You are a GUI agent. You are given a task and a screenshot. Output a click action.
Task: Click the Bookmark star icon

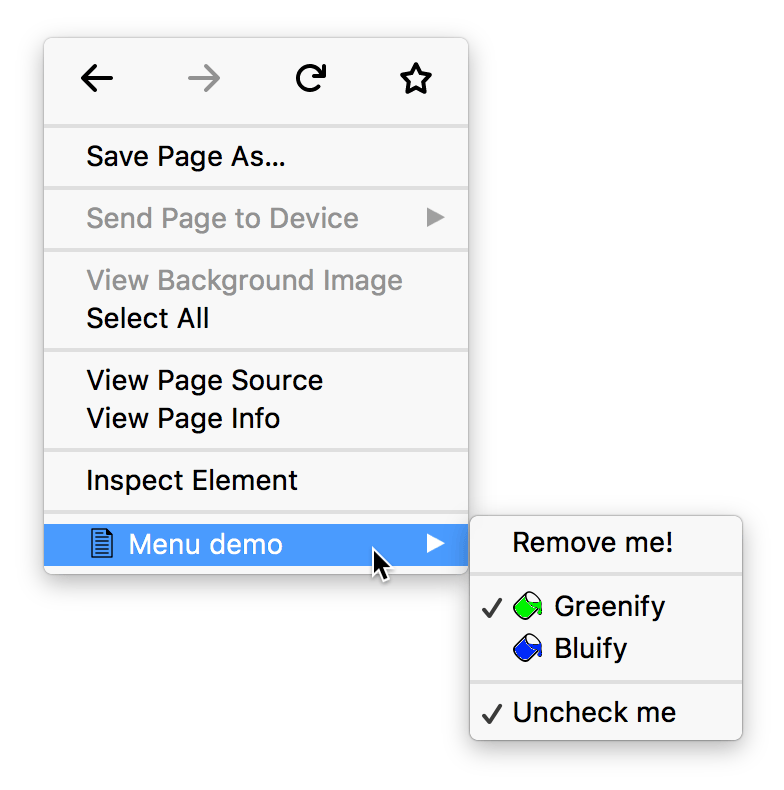coord(415,79)
